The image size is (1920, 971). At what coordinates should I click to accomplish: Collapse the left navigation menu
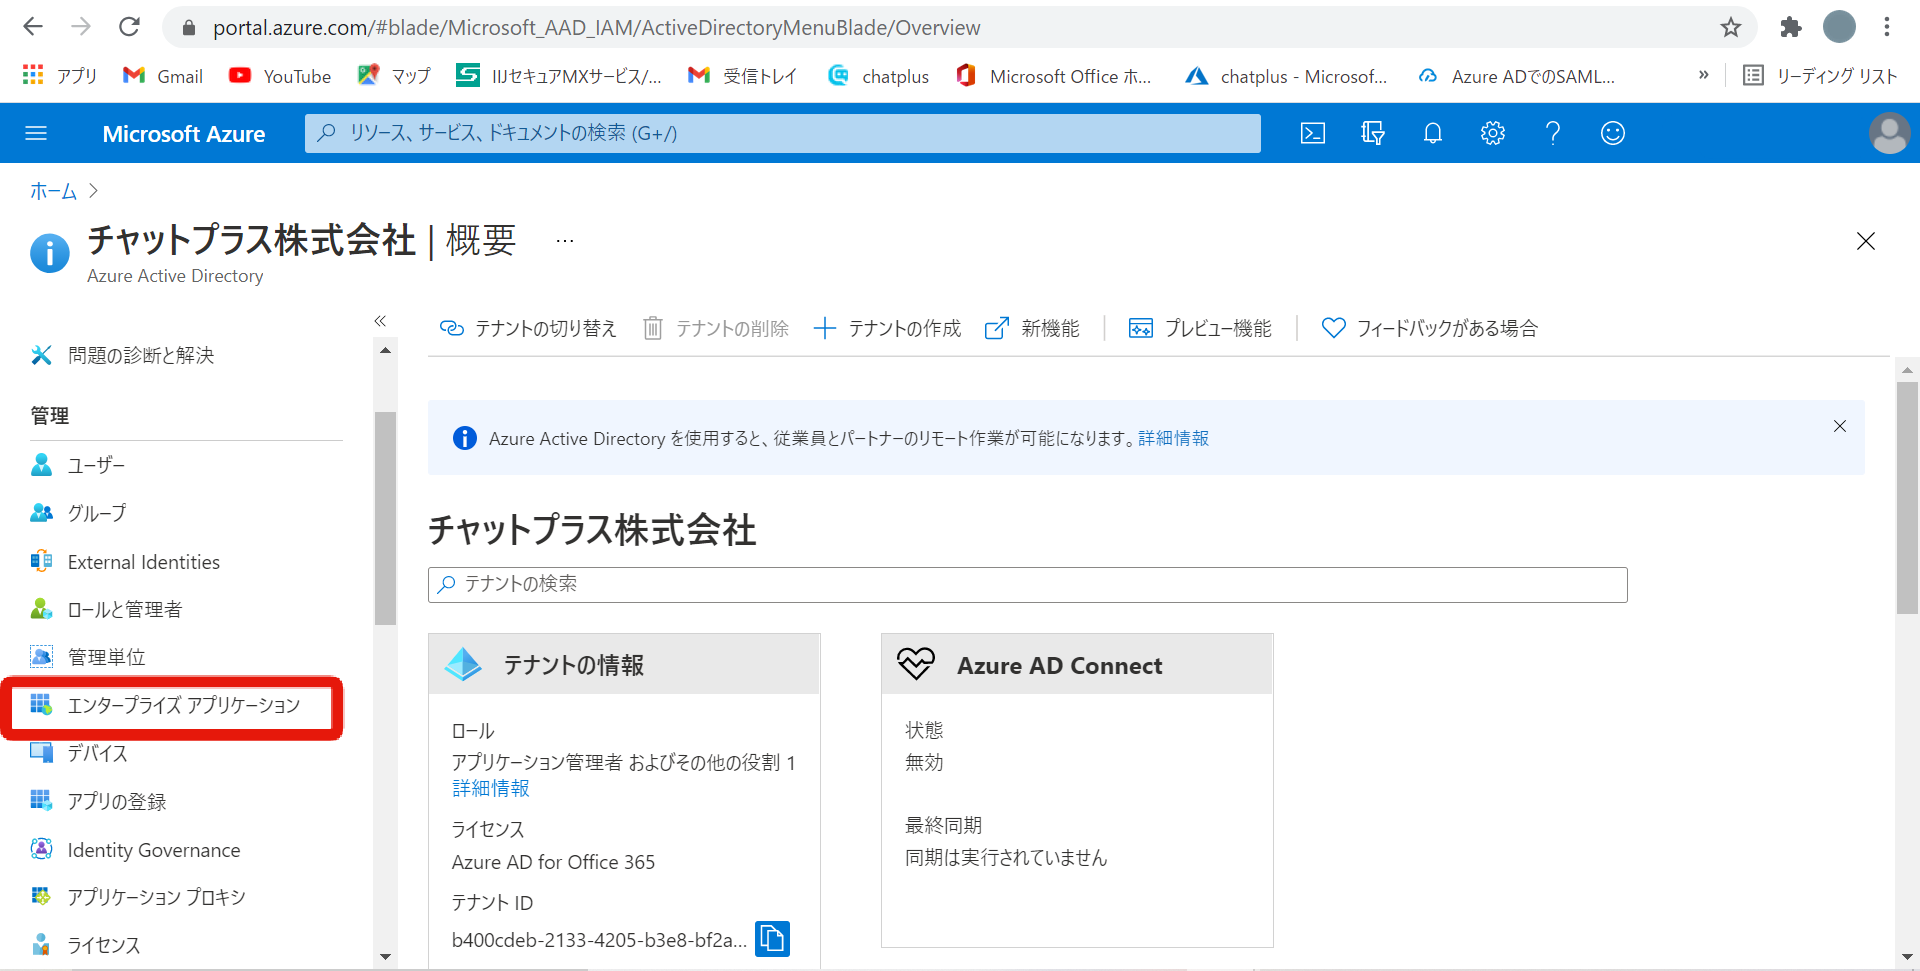380,321
